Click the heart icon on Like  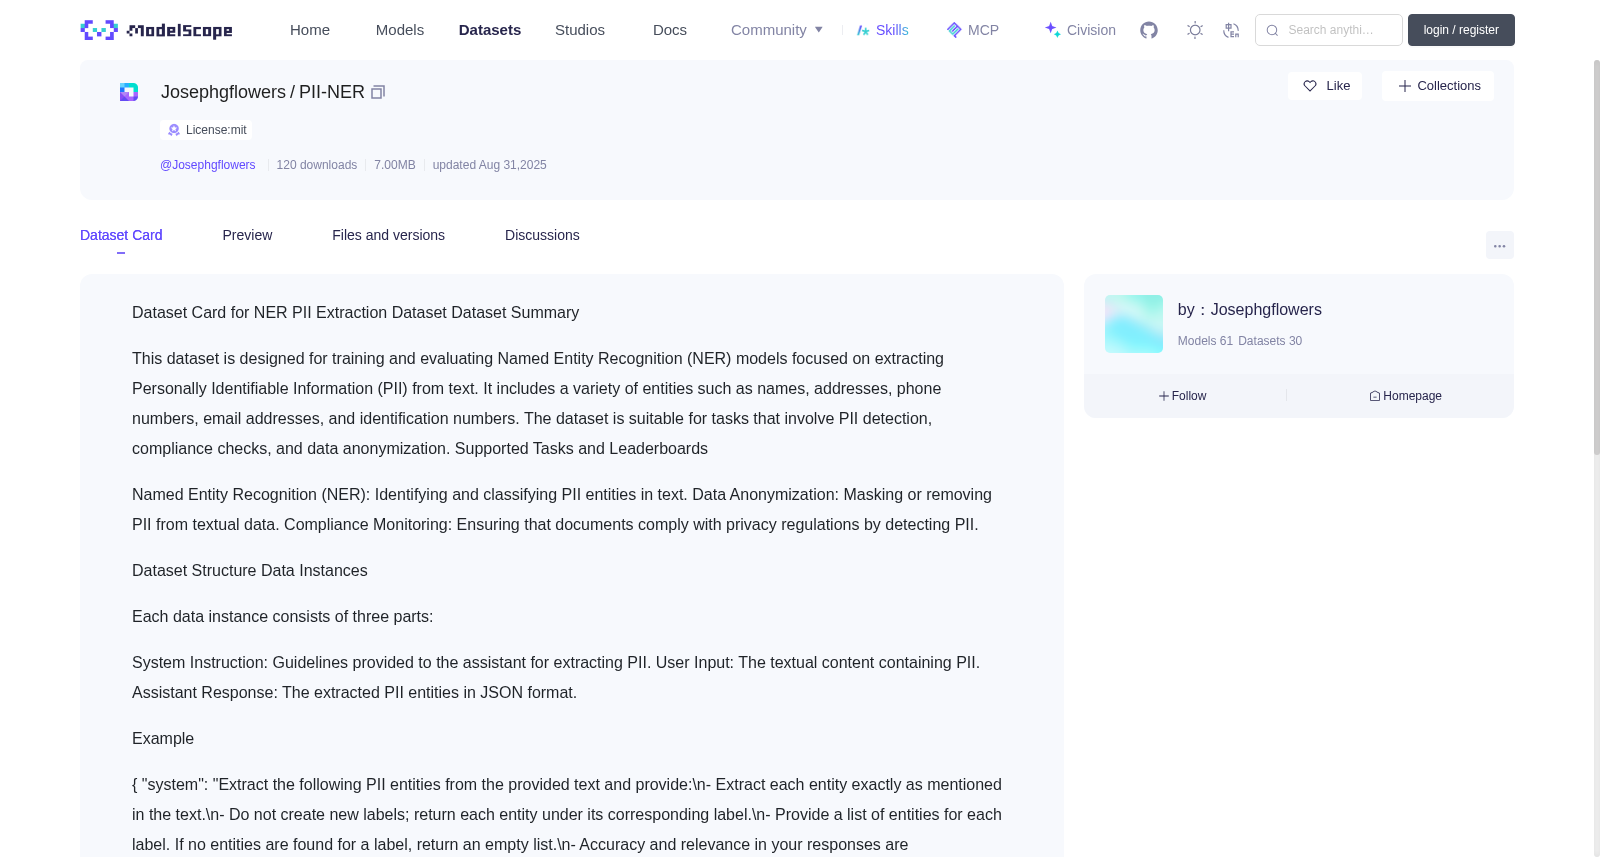coord(1310,86)
